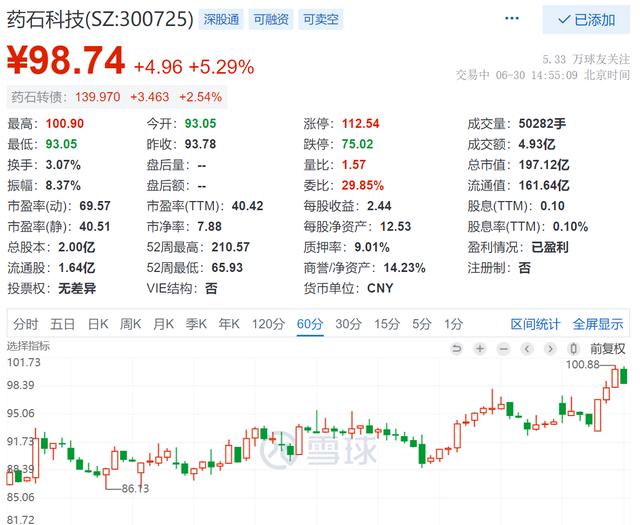Open 区间统计 range statistics
Screen dimensions: 640x525
click(536, 324)
